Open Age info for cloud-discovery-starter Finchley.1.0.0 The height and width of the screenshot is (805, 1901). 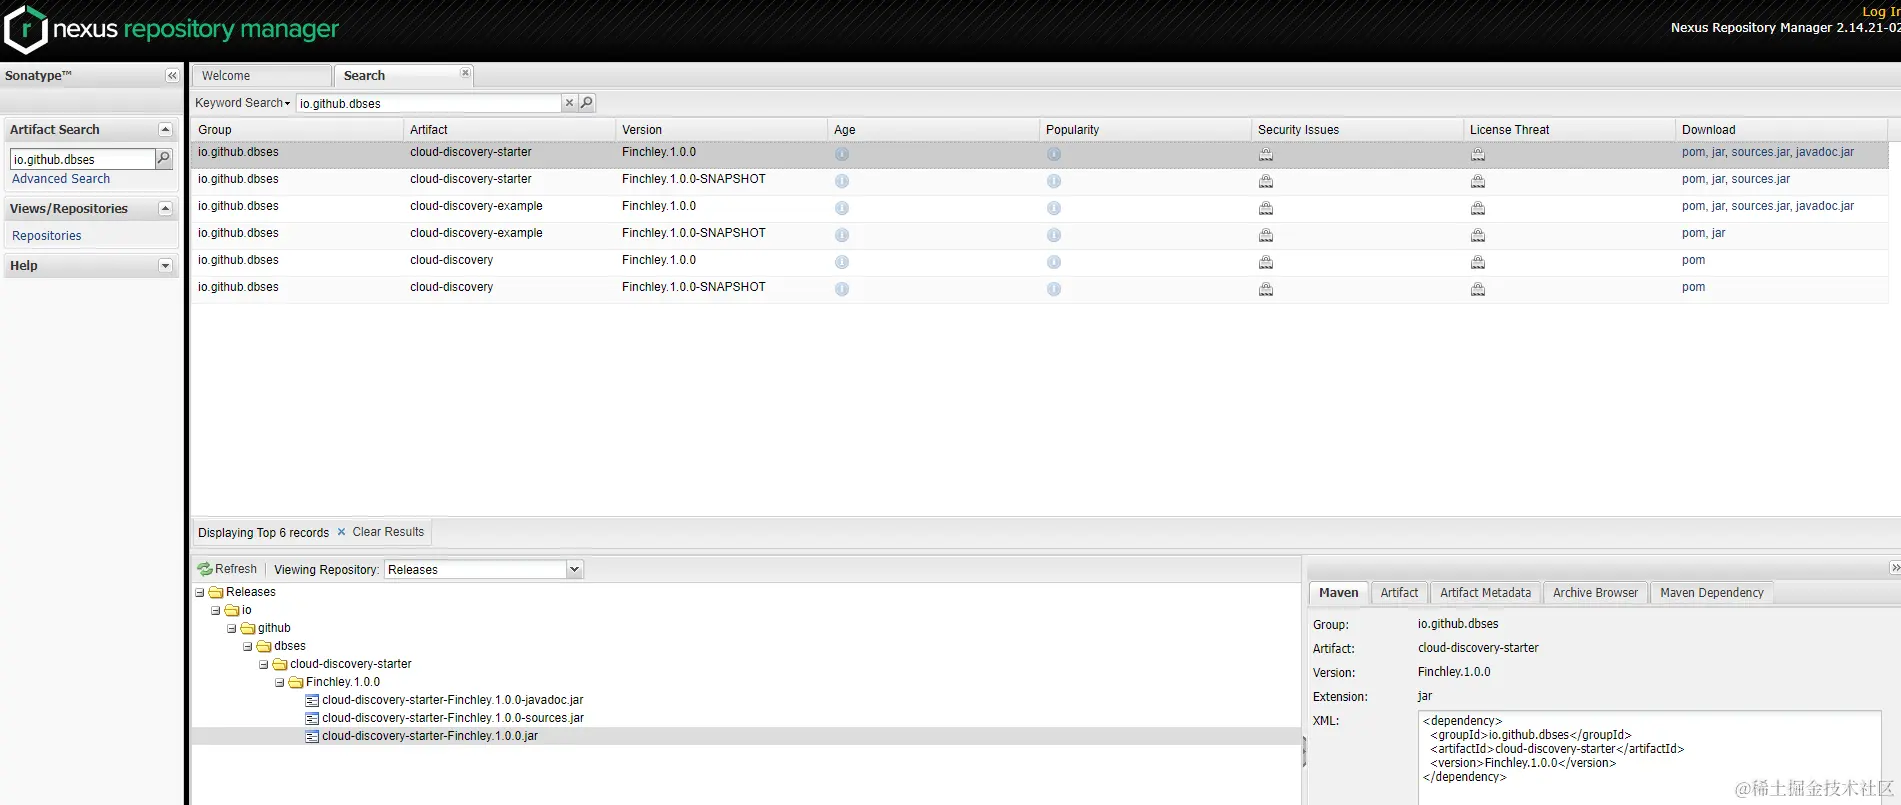tap(842, 154)
